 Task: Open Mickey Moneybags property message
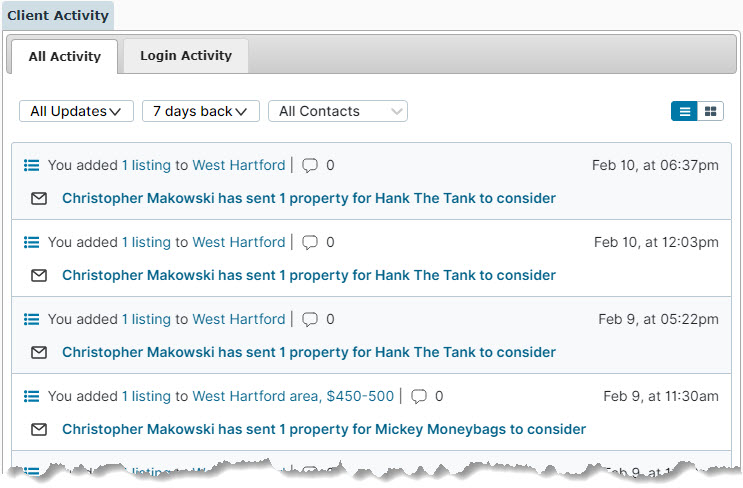coord(324,429)
